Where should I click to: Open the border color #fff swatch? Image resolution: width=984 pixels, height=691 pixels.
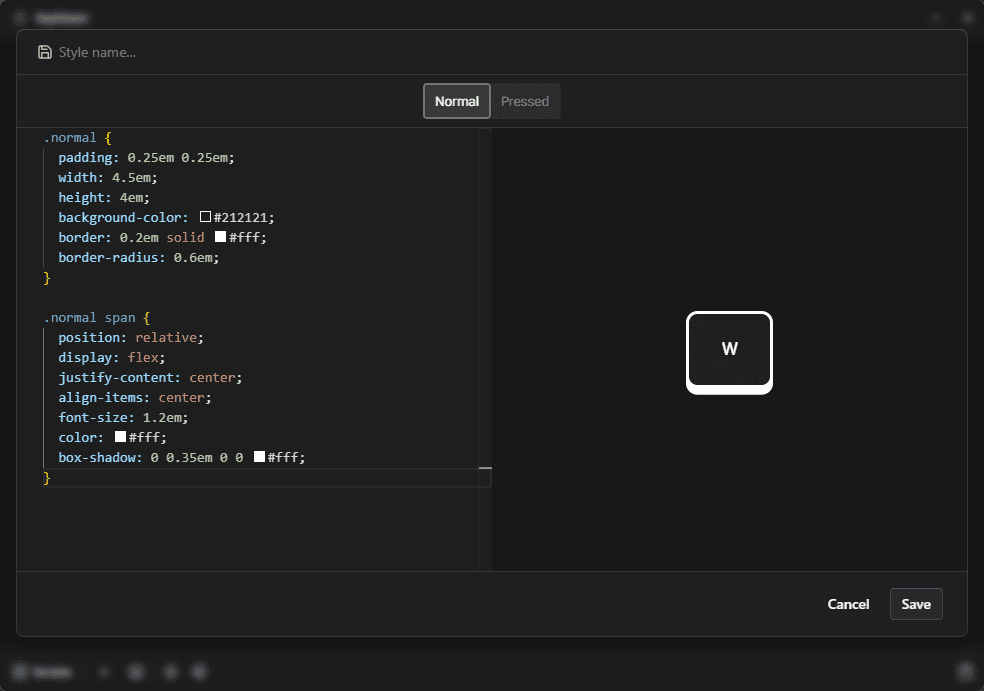pyautogui.click(x=221, y=237)
